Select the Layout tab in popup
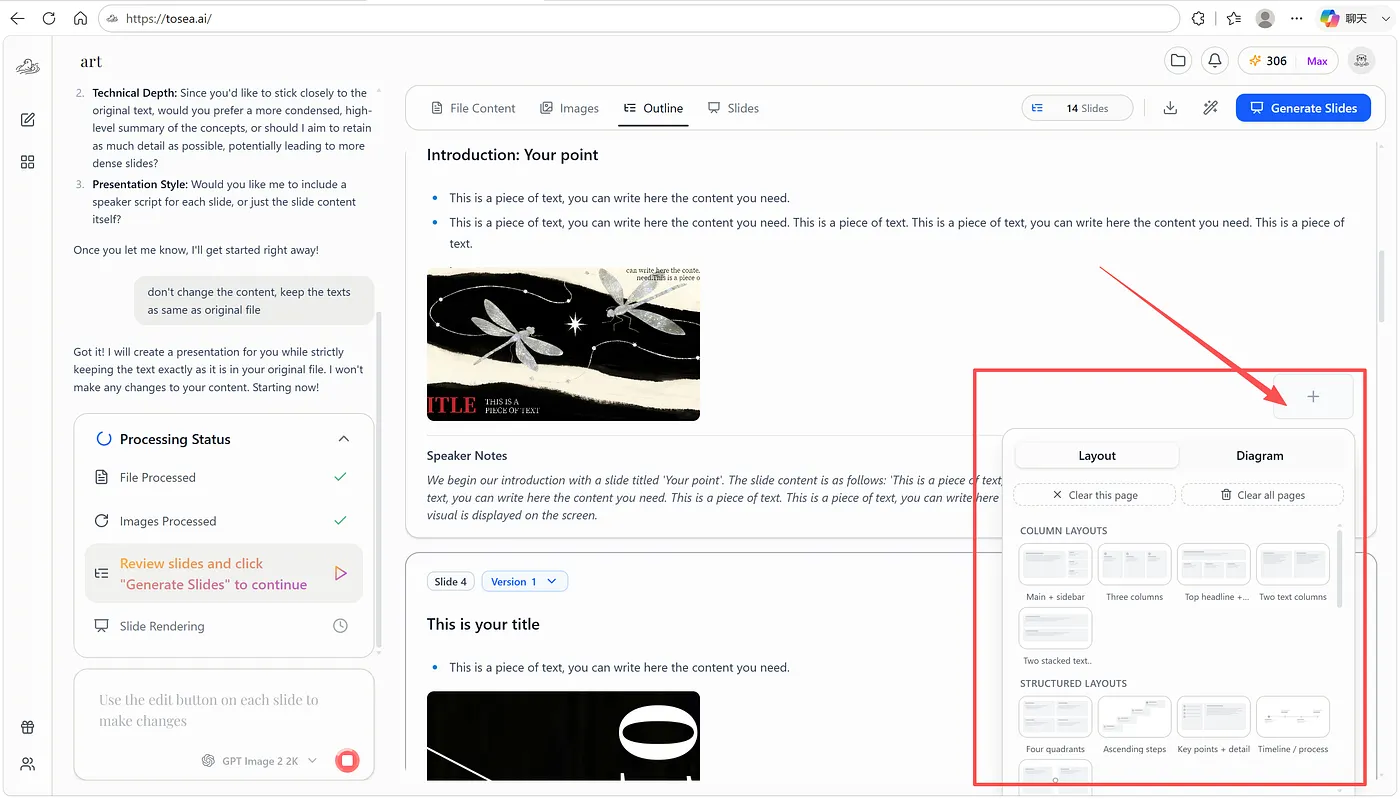Screen dimensions: 1400x799 tap(1097, 455)
